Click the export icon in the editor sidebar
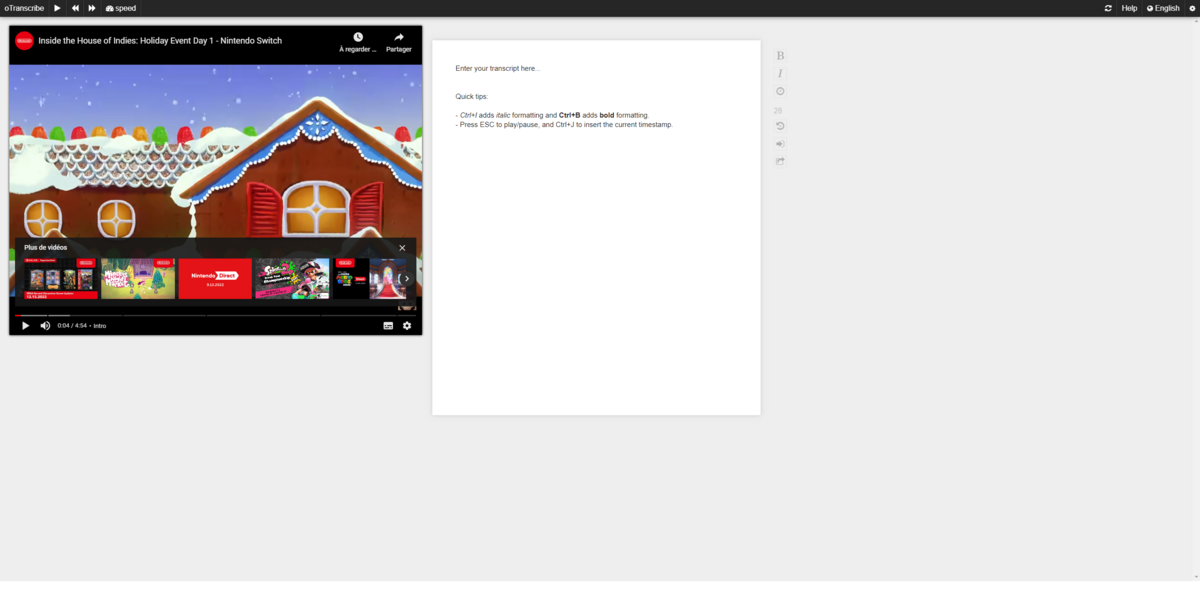This screenshot has height=589, width=1200. tap(780, 161)
